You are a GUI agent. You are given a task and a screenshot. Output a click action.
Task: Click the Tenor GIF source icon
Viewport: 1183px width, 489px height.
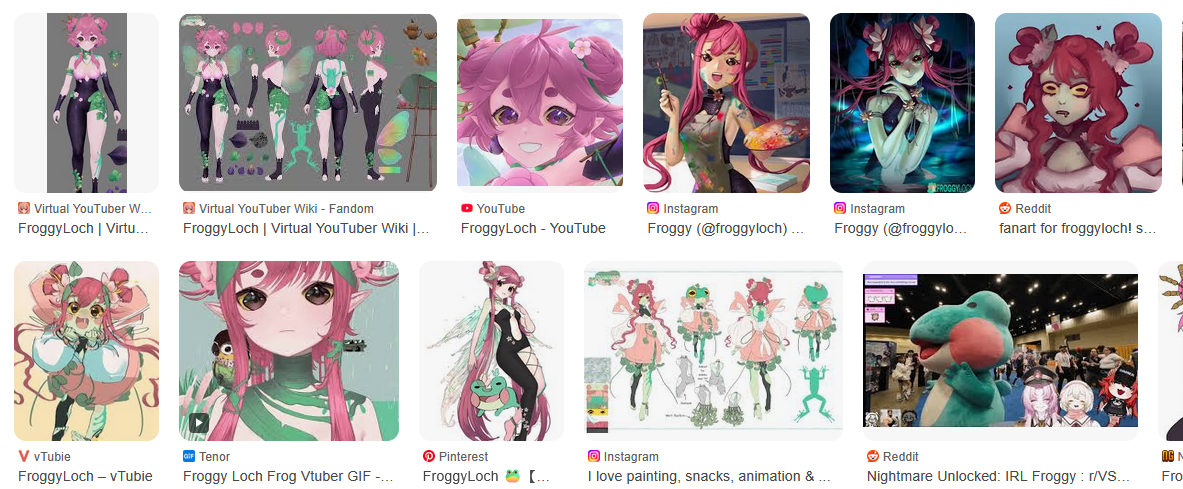[x=189, y=457]
